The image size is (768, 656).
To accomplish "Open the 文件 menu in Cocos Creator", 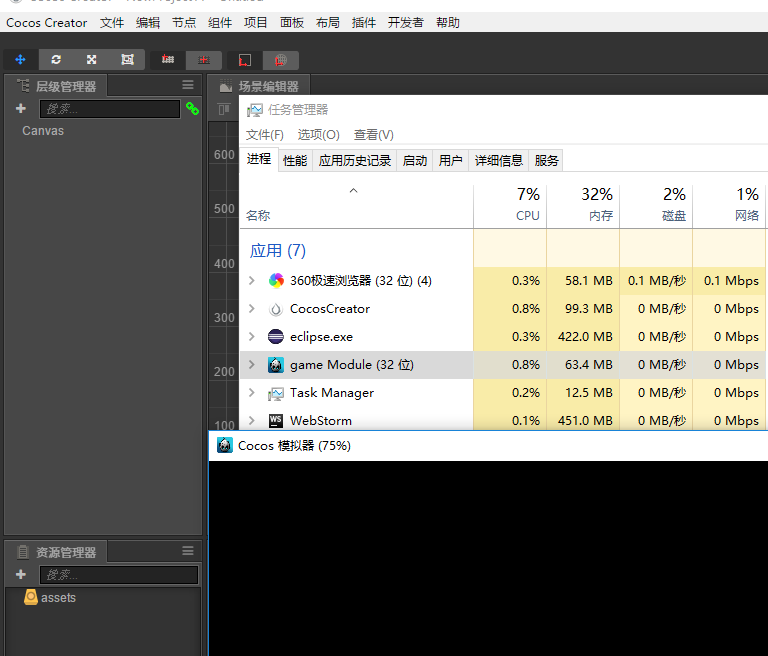I will 112,23.
